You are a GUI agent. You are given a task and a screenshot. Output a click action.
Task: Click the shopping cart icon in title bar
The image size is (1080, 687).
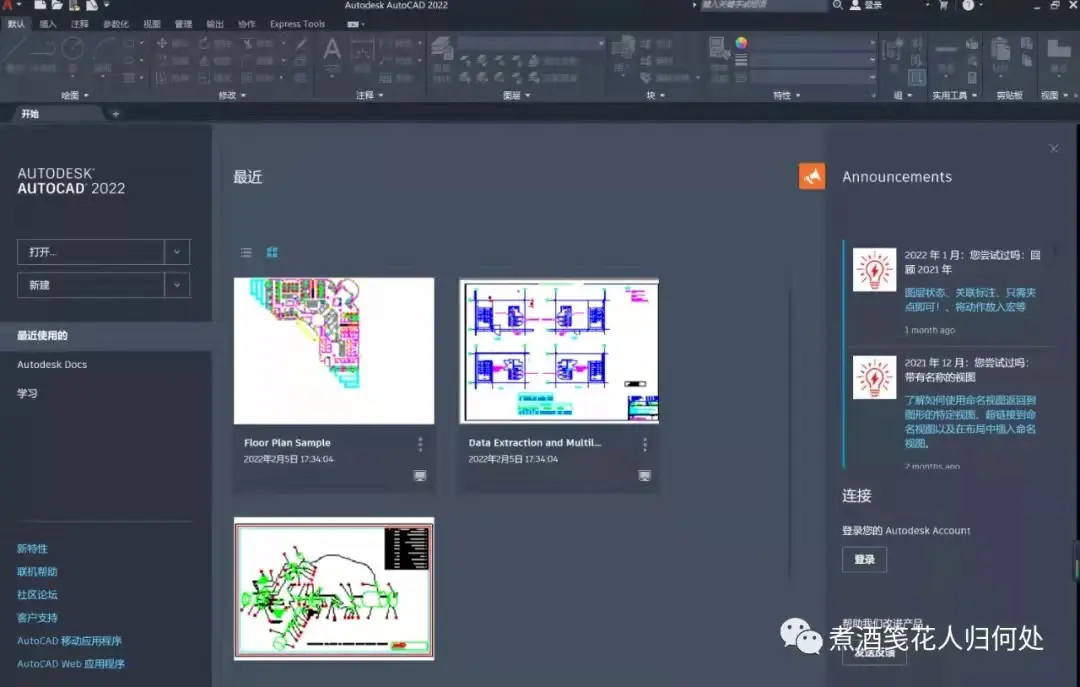pyautogui.click(x=943, y=5)
